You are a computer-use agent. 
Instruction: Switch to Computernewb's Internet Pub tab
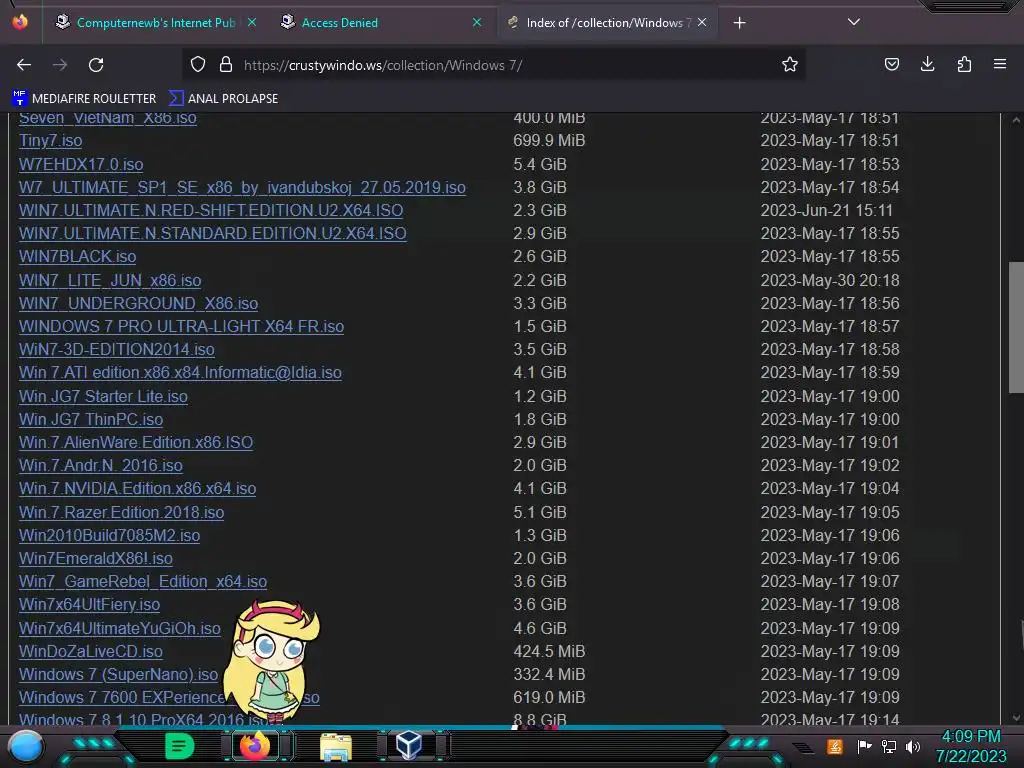tap(155, 23)
